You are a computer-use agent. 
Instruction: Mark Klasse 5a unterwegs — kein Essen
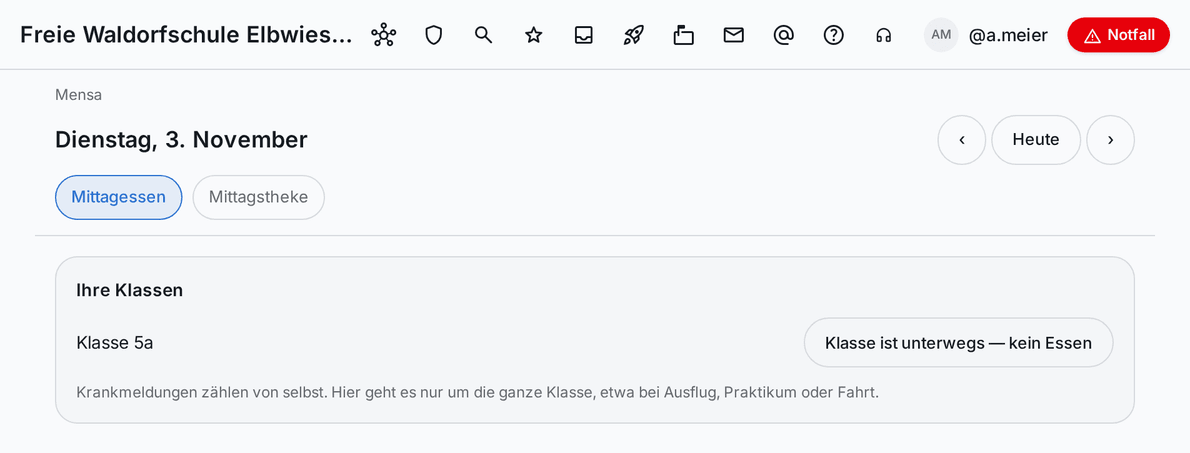click(x=959, y=343)
